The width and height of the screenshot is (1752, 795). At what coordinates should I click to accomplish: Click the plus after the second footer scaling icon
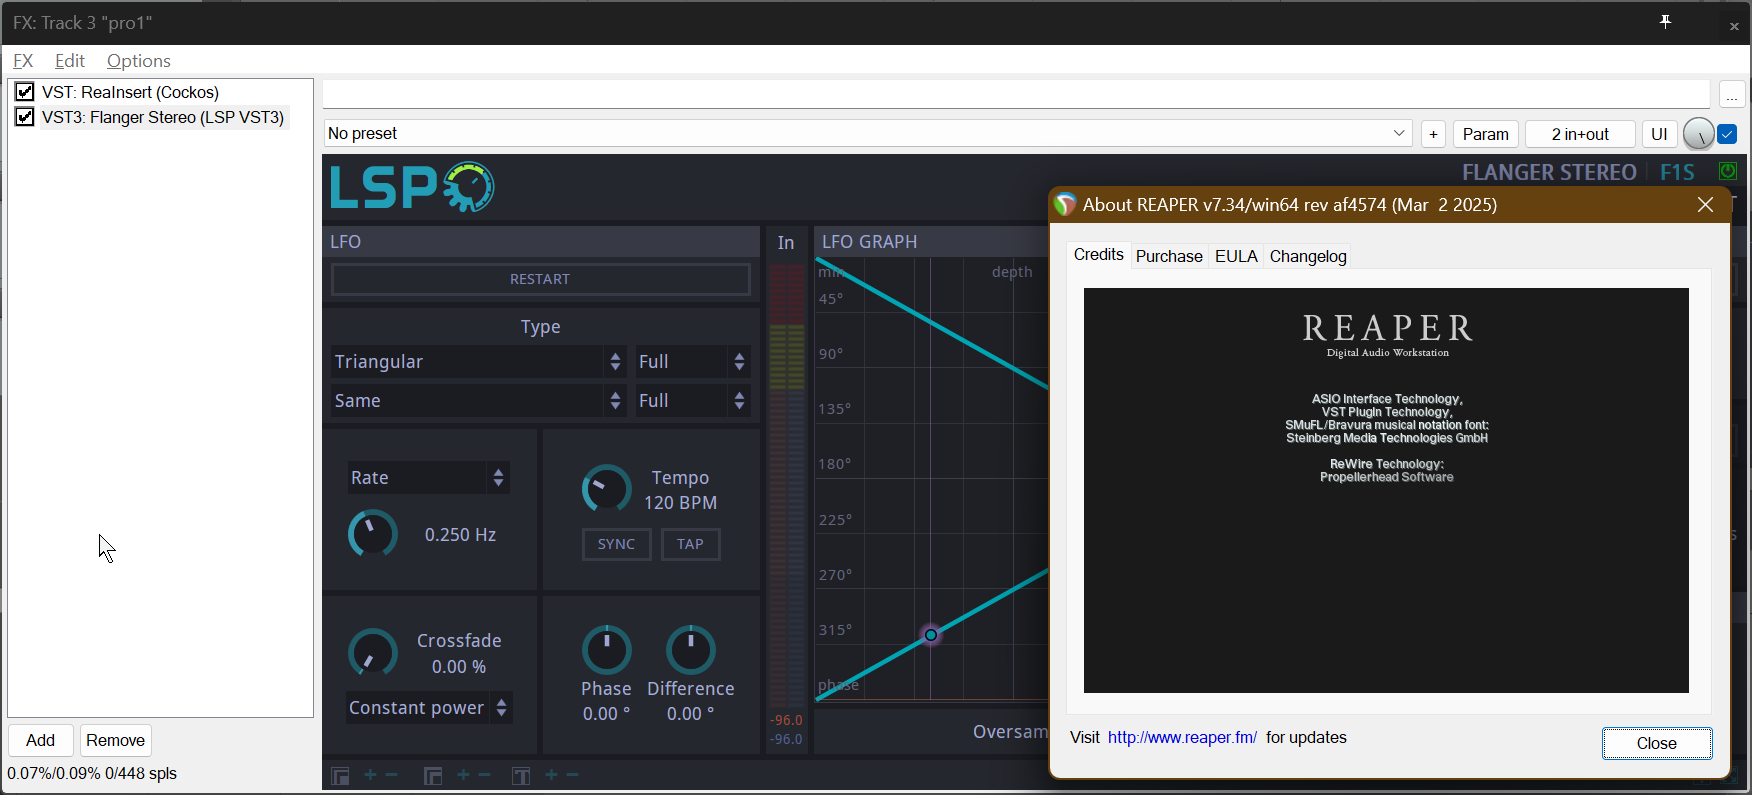(x=463, y=775)
